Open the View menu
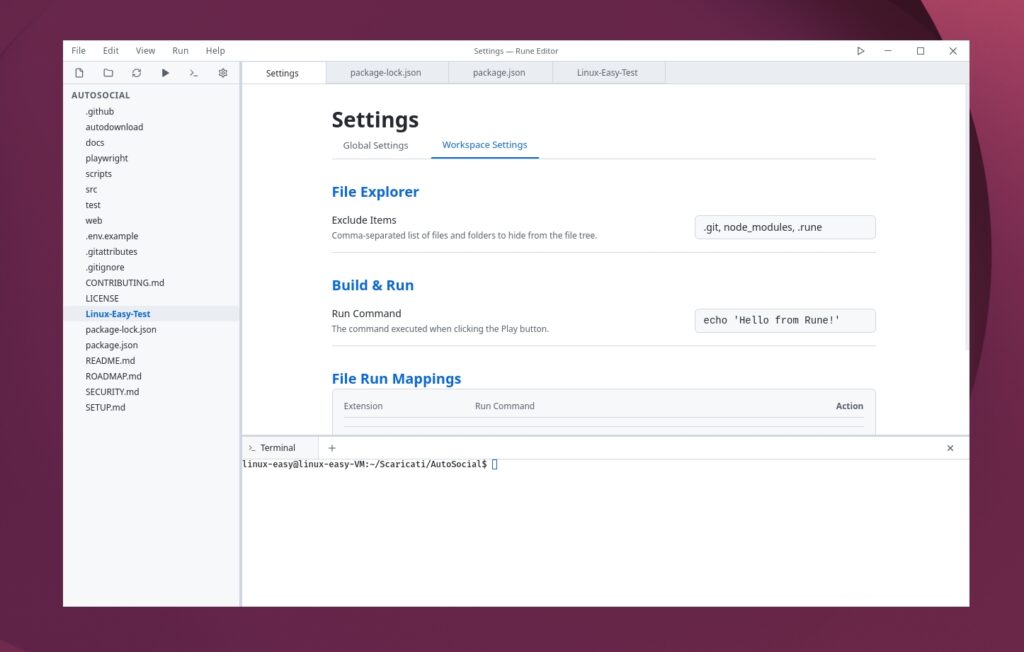 point(145,50)
